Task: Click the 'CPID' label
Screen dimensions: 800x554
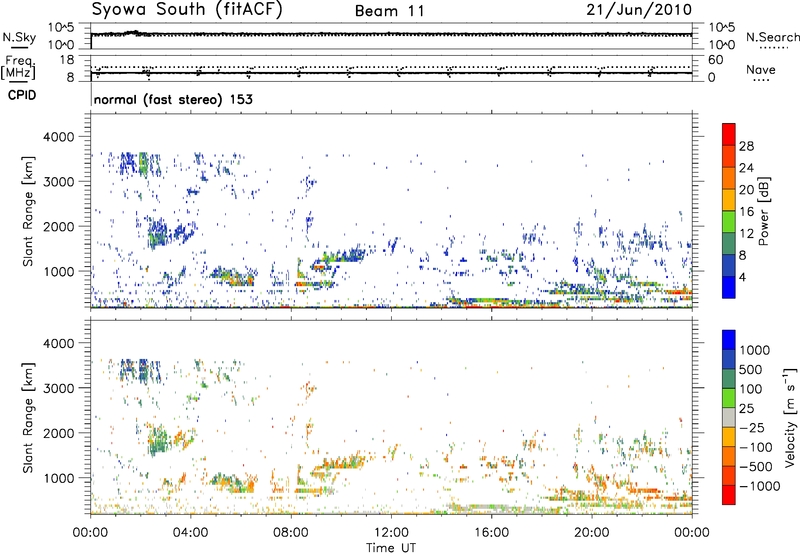Action: click(x=22, y=95)
